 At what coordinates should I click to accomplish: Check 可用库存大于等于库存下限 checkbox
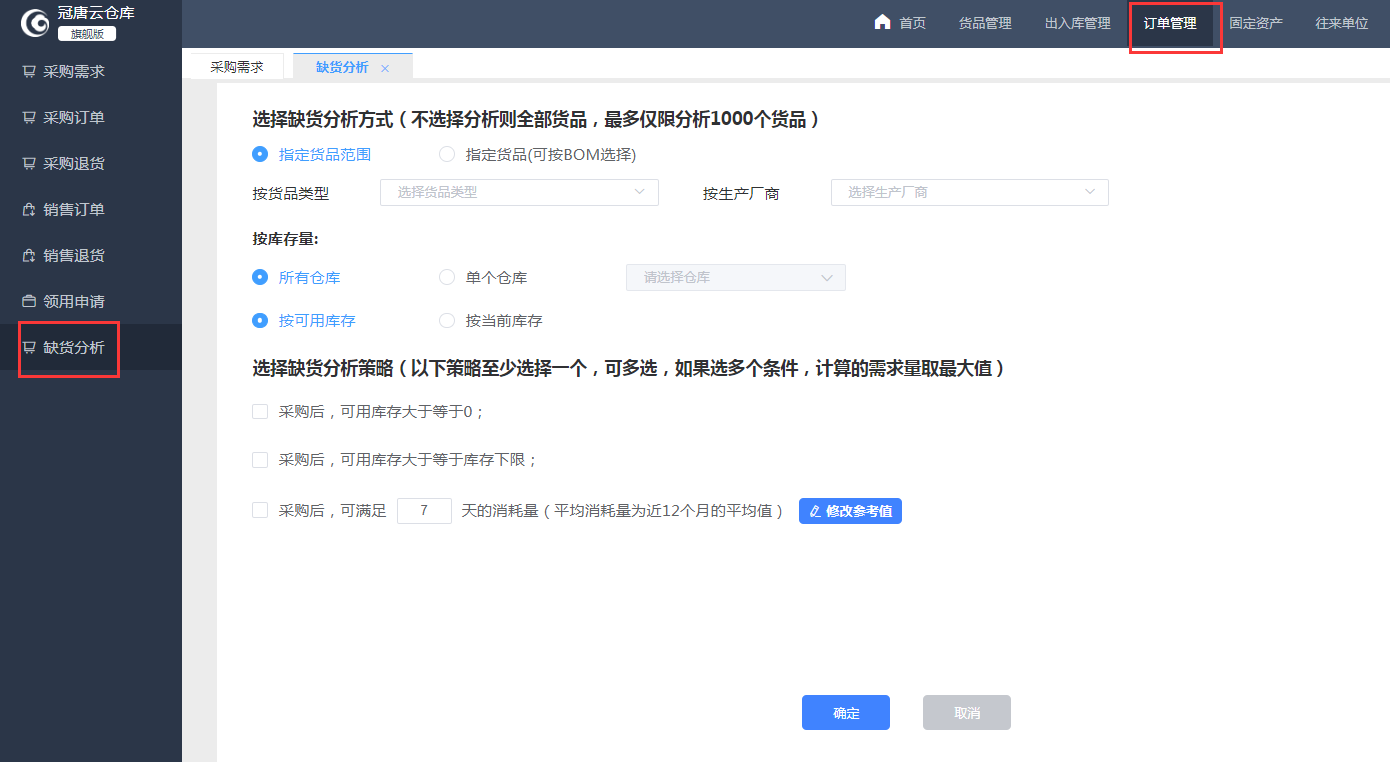(260, 459)
